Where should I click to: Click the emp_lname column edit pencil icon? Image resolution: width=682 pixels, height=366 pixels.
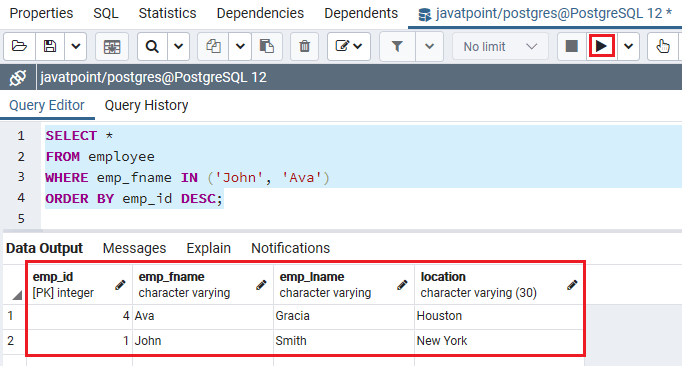pyautogui.click(x=402, y=285)
